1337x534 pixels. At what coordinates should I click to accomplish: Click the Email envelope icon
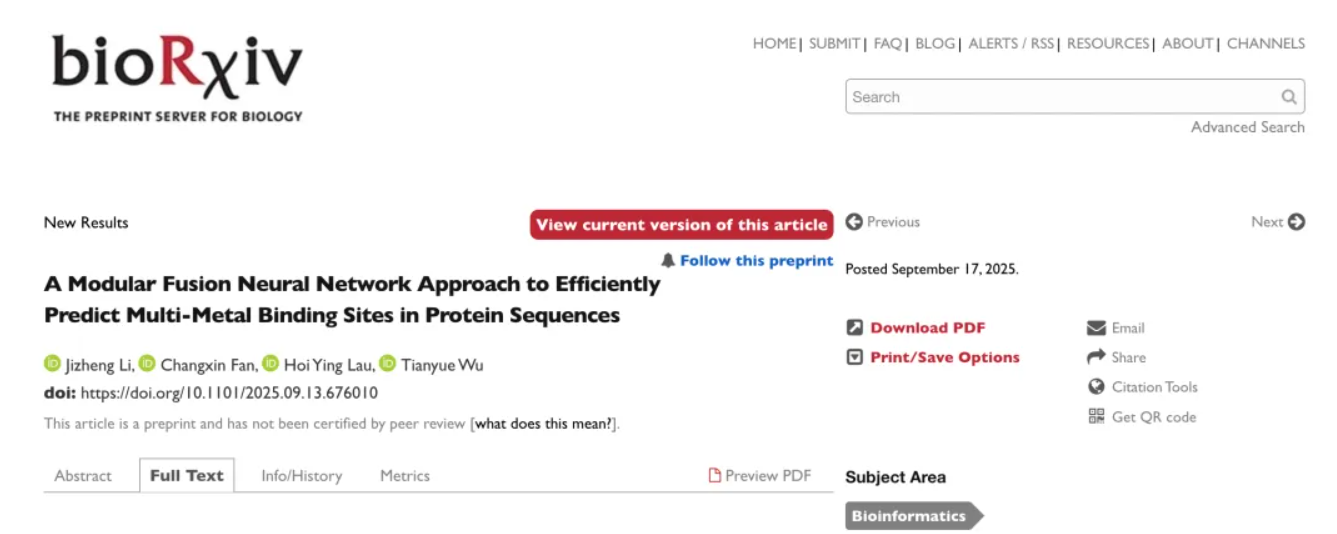pos(1096,328)
